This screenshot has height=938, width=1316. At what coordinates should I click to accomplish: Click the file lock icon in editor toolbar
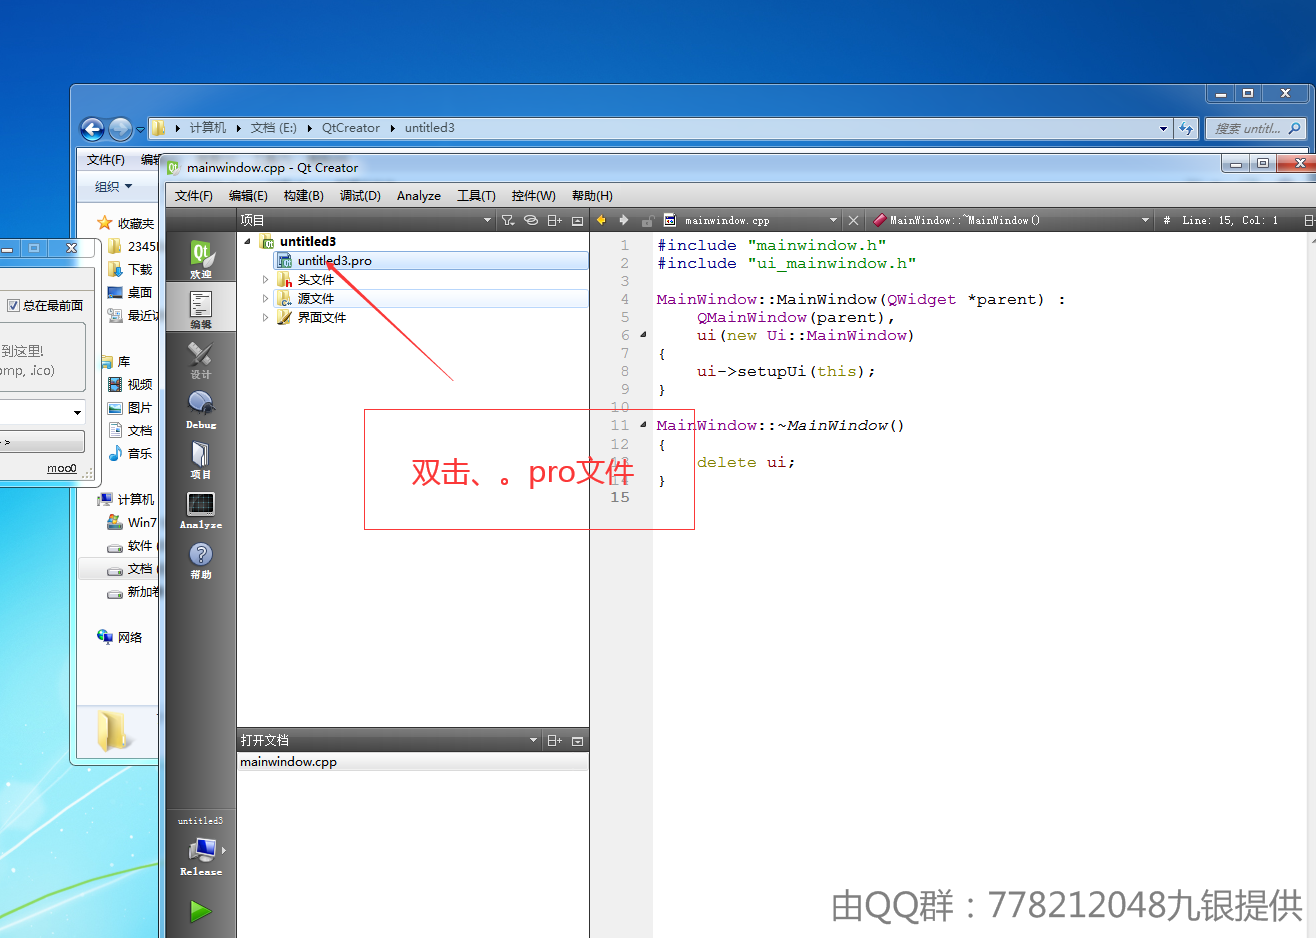tap(647, 220)
